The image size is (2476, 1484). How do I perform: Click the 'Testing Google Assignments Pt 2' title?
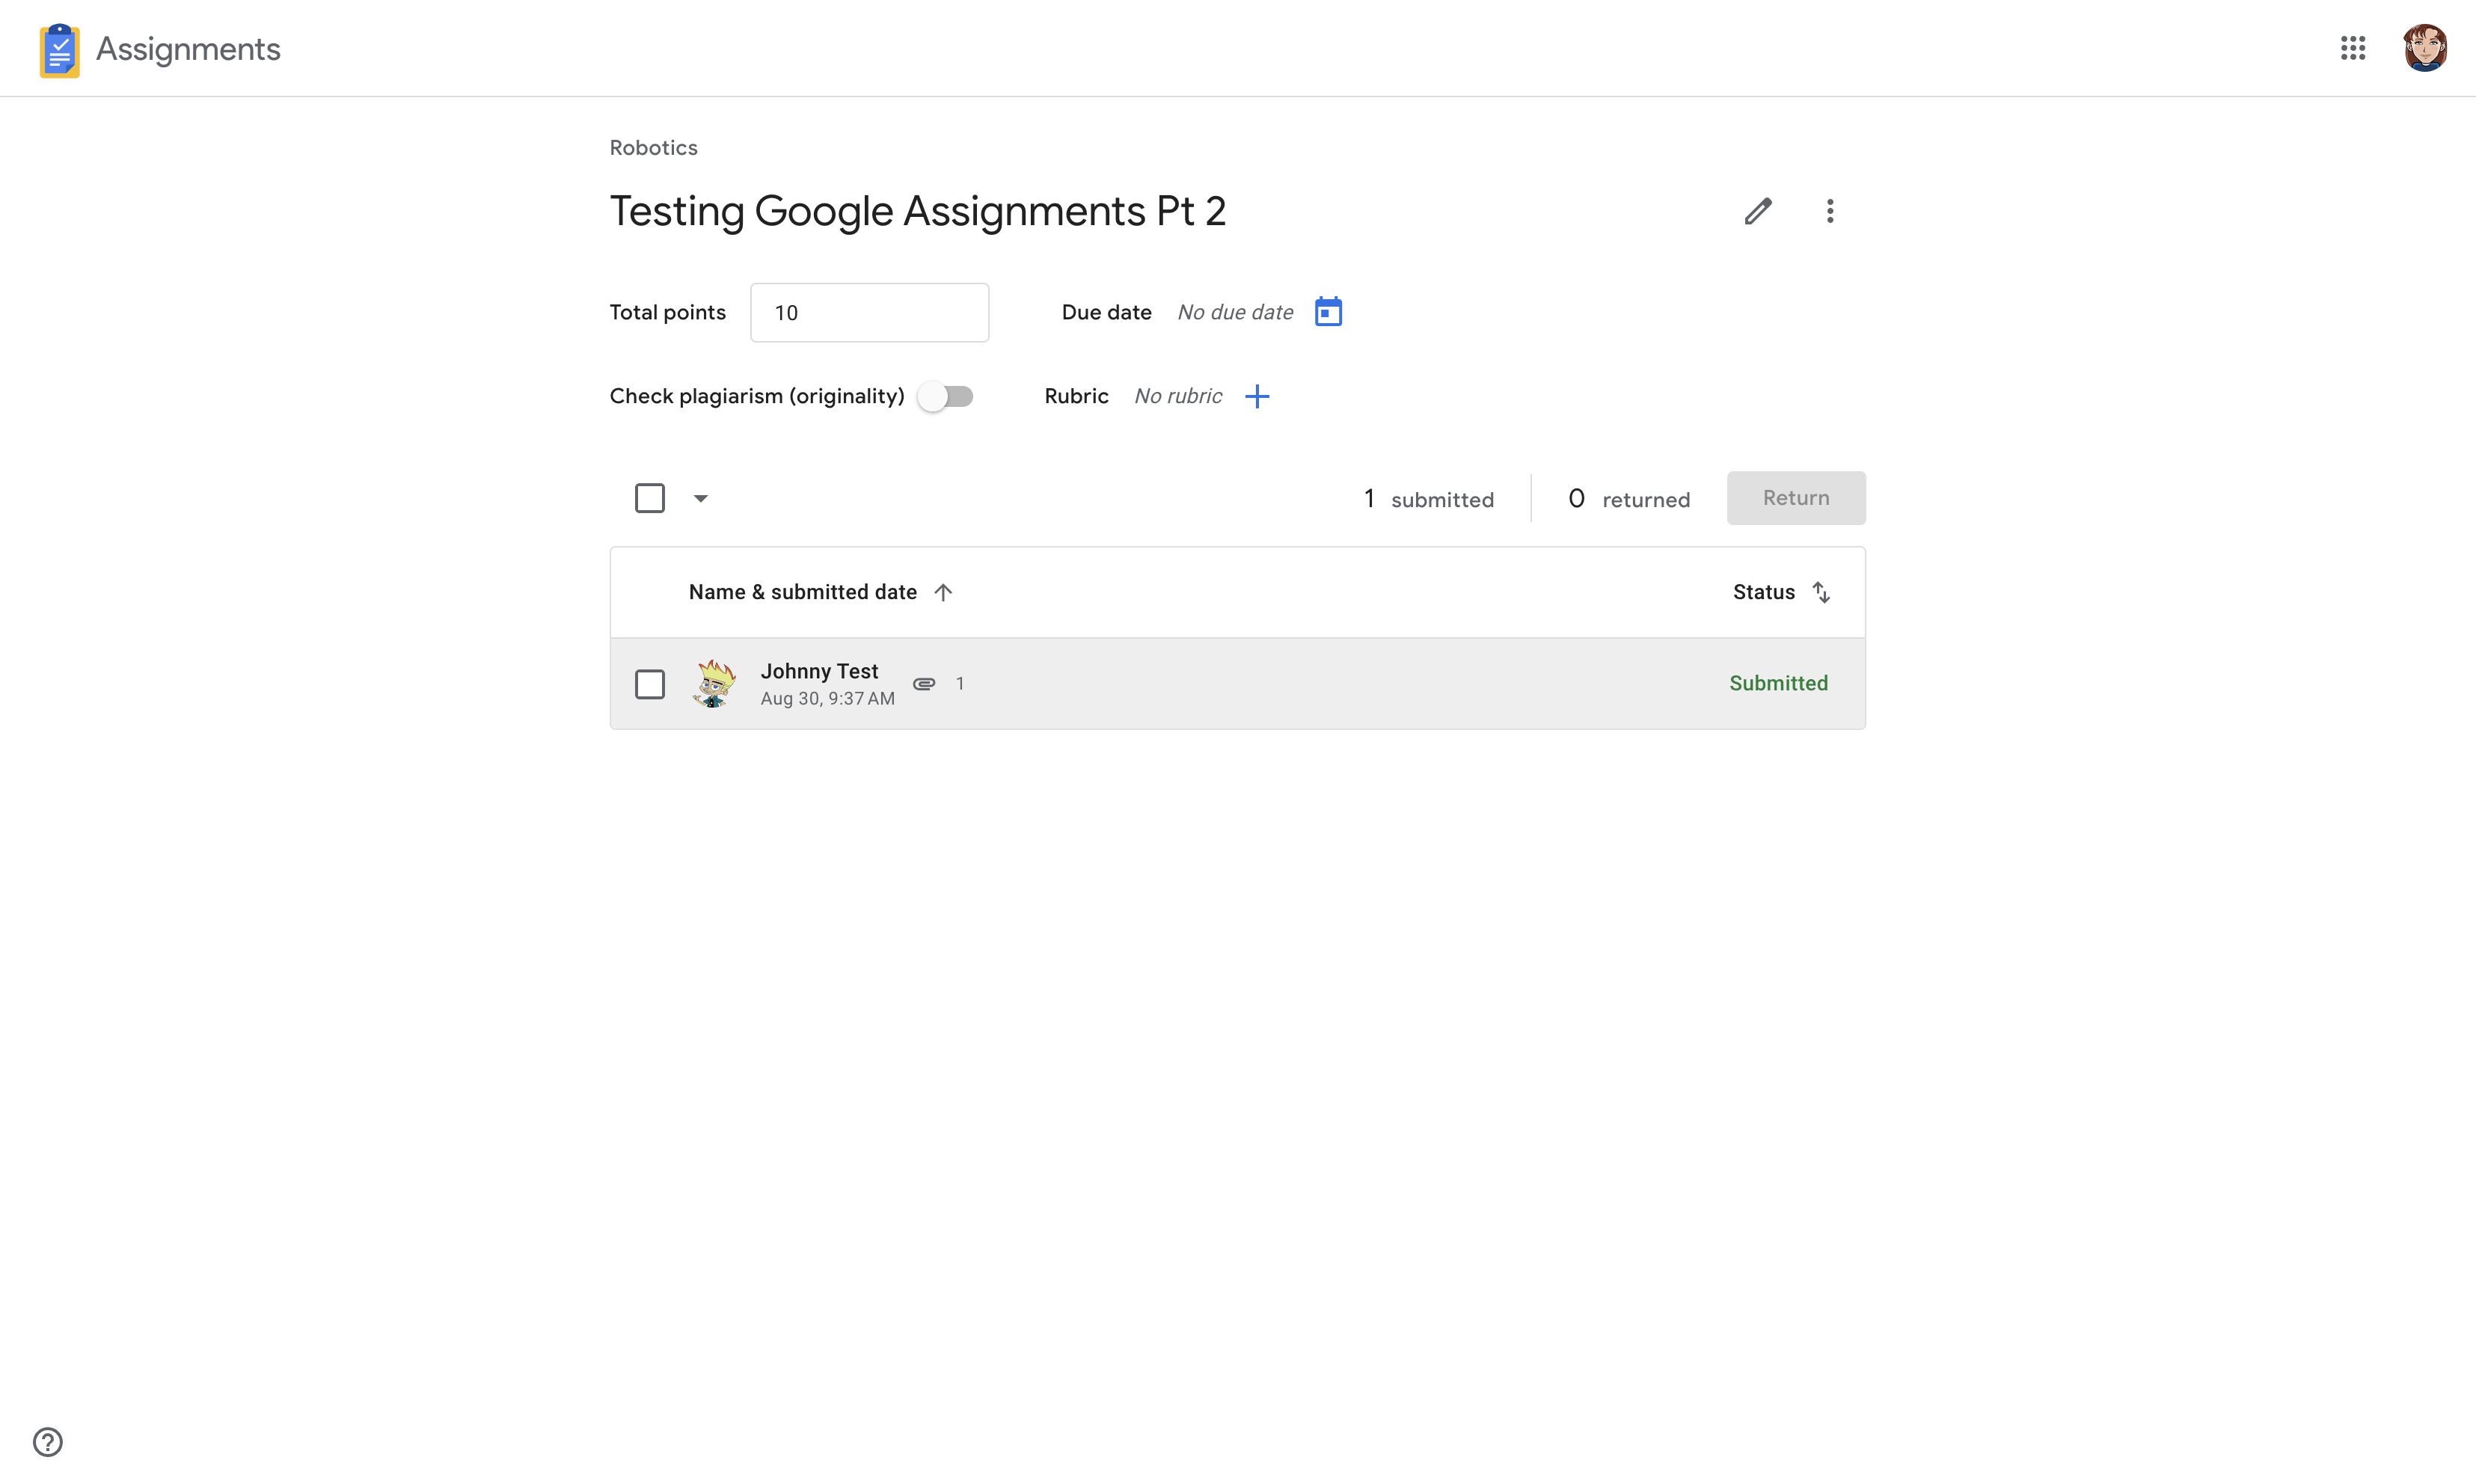pyautogui.click(x=918, y=211)
